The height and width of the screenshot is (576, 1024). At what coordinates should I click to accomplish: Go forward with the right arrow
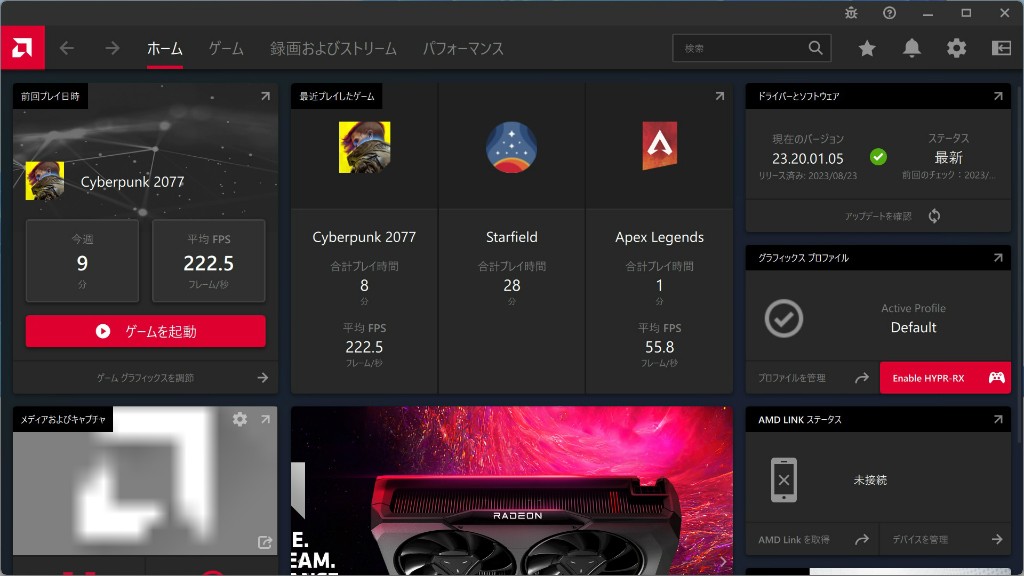(x=112, y=48)
